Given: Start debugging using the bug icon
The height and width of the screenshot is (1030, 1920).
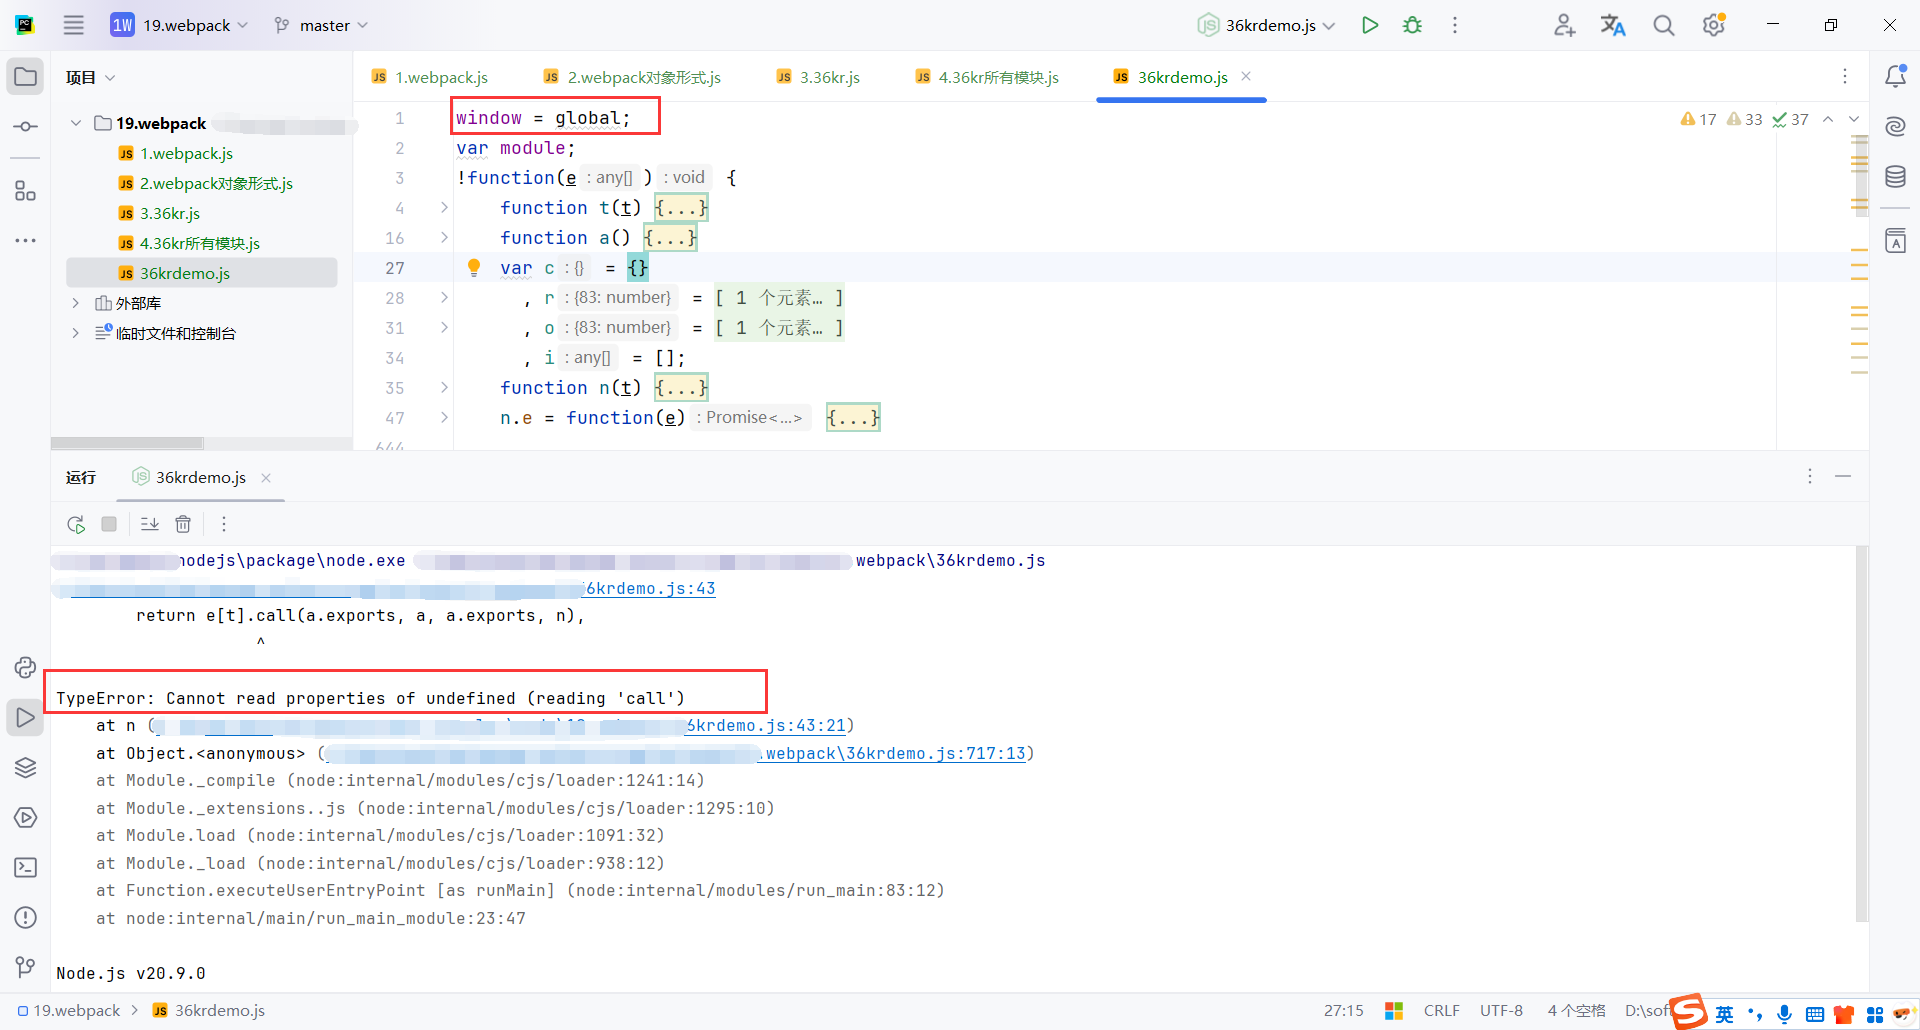Looking at the screenshot, I should [x=1412, y=25].
